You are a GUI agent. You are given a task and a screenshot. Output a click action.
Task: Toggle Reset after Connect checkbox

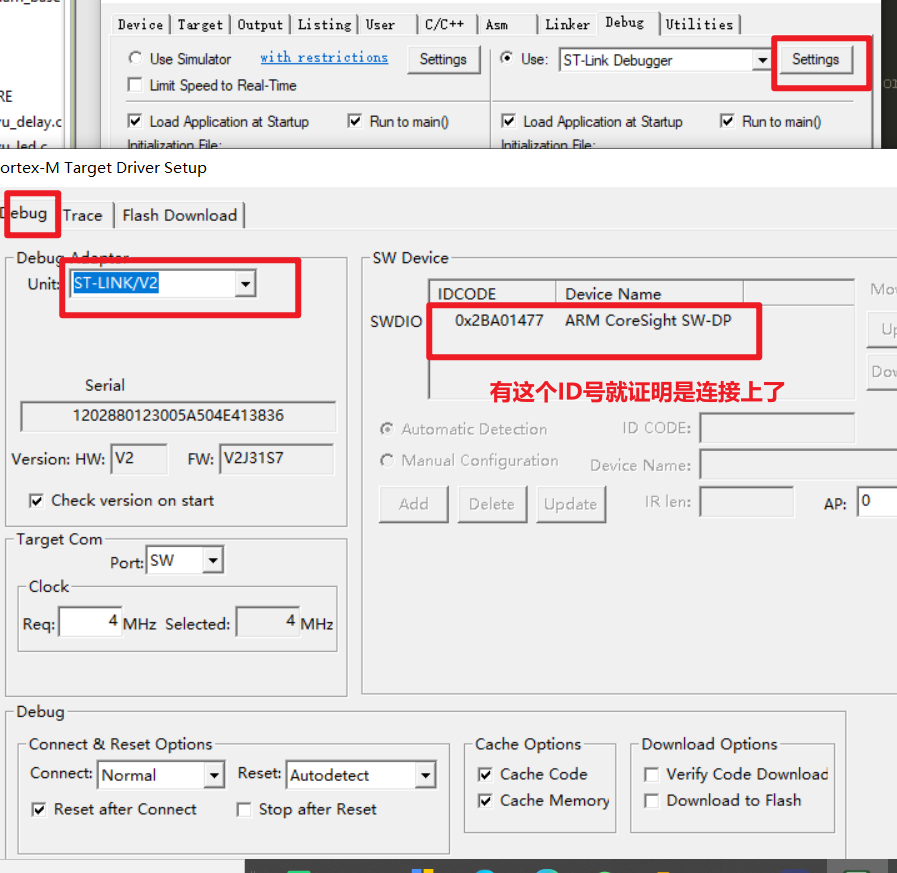(x=38, y=809)
